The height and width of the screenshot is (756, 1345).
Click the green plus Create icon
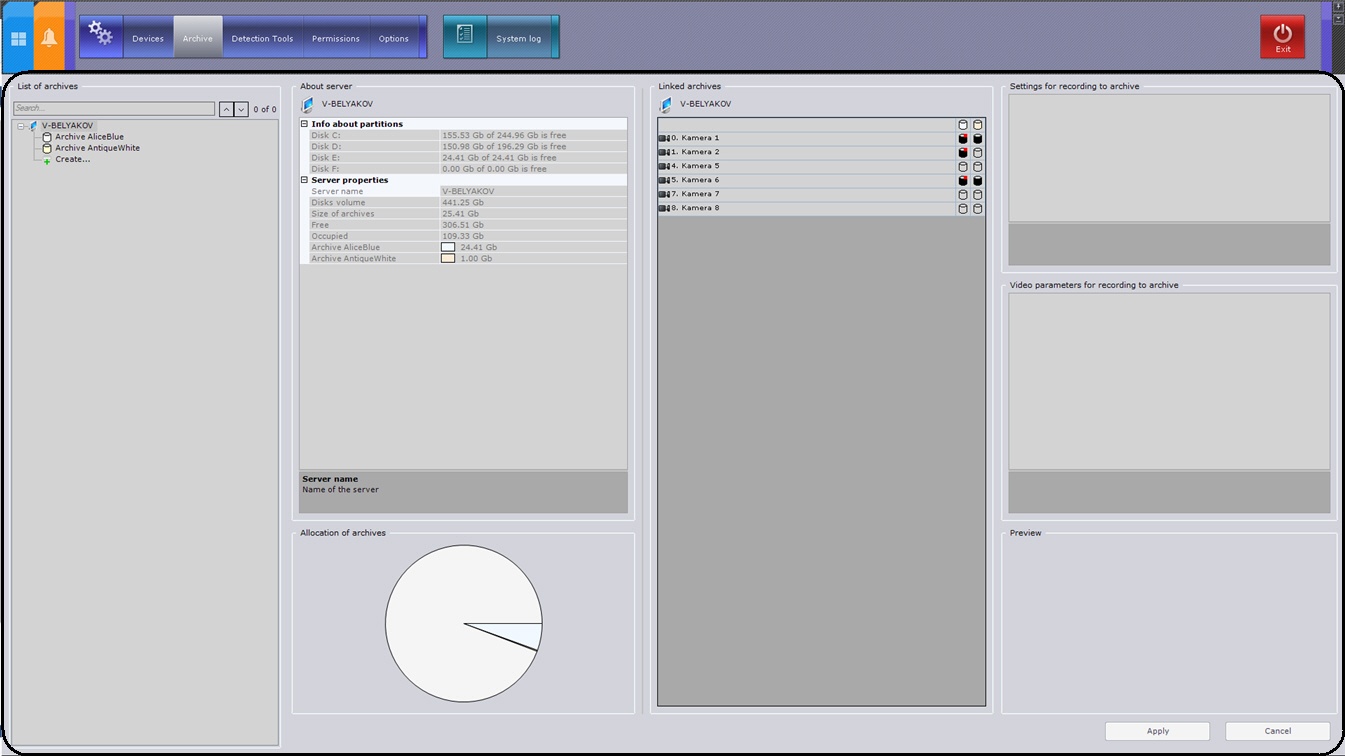[47, 160]
